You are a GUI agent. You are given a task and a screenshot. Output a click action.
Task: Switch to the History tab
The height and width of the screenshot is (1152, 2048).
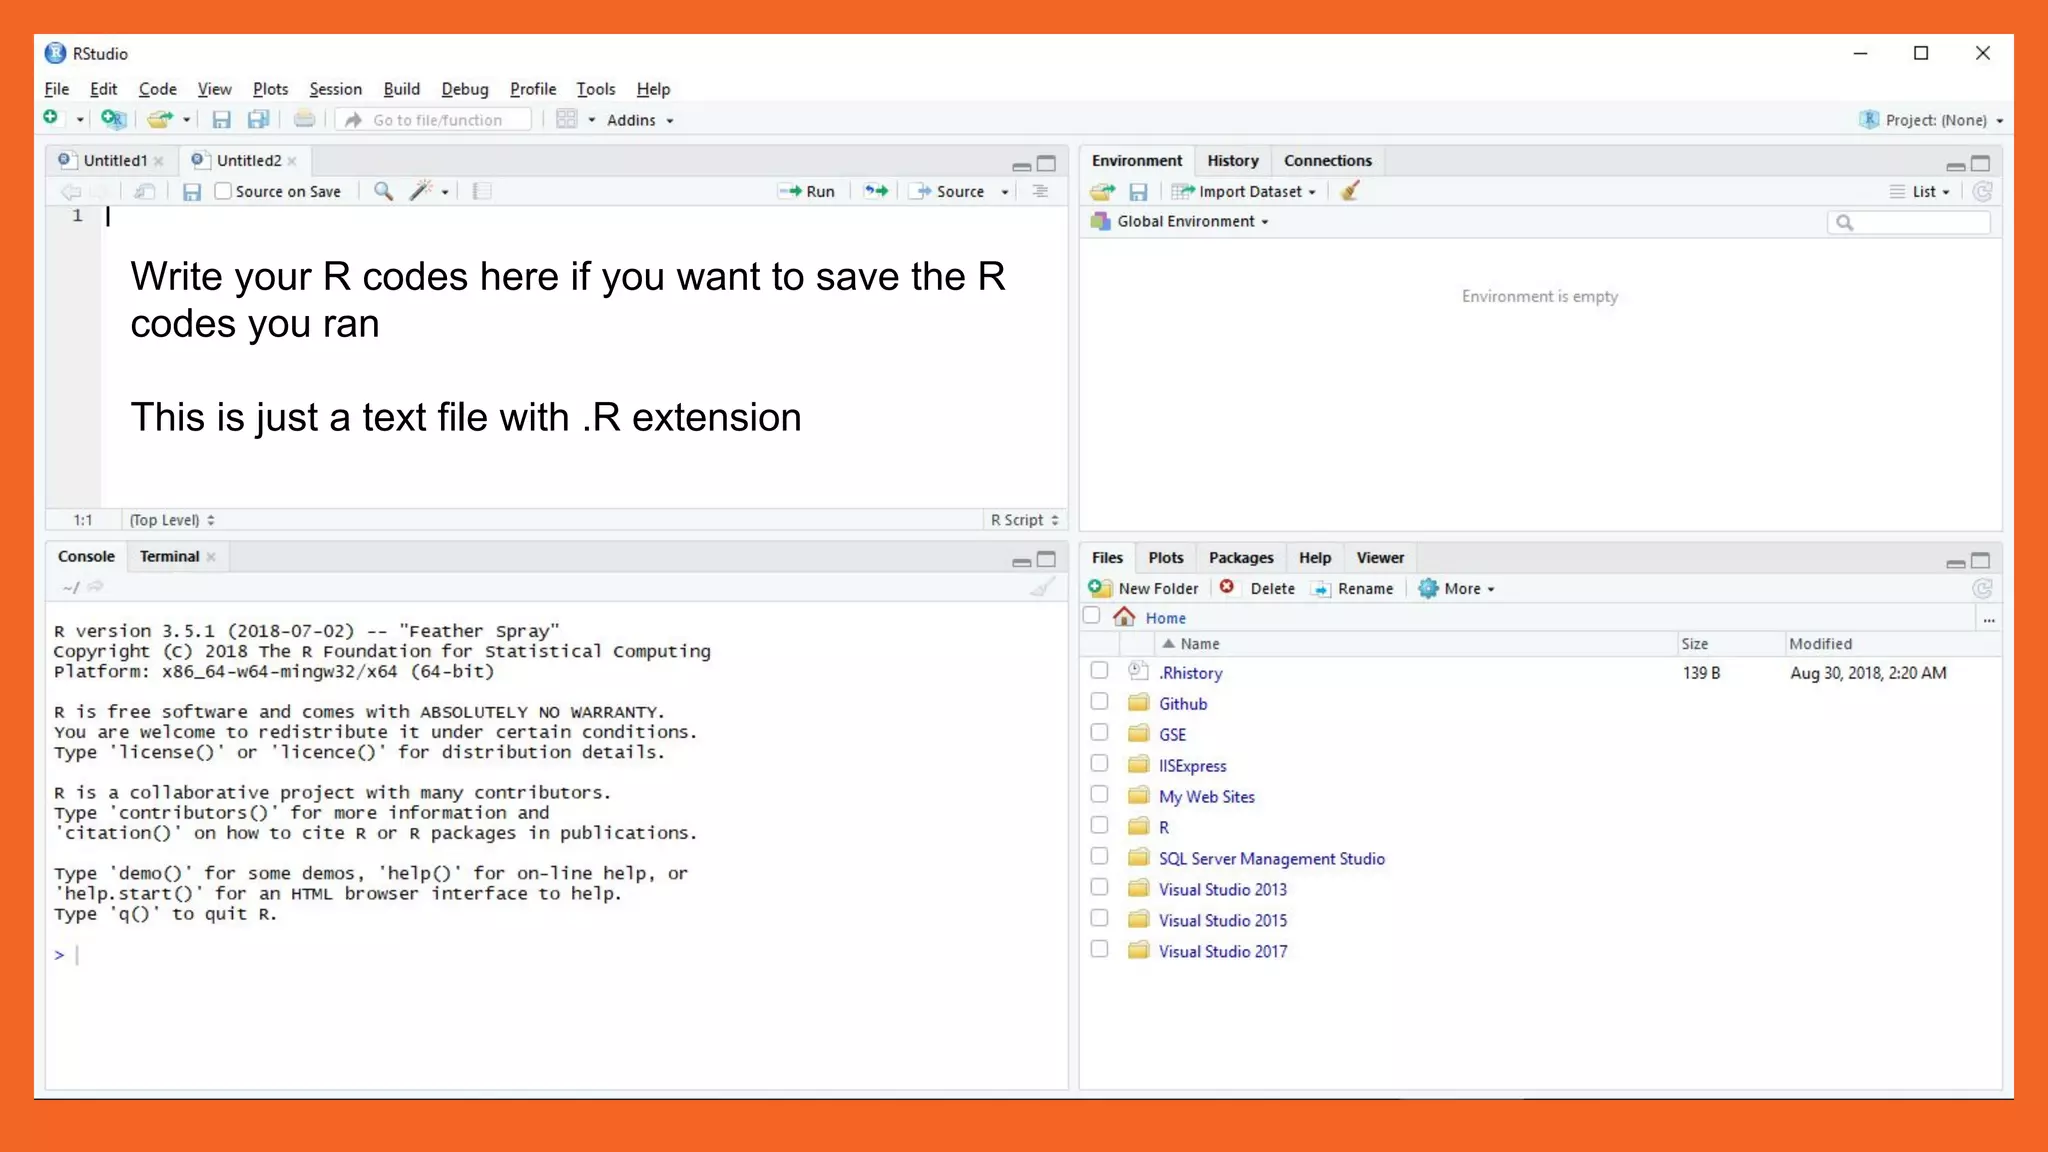(1232, 160)
